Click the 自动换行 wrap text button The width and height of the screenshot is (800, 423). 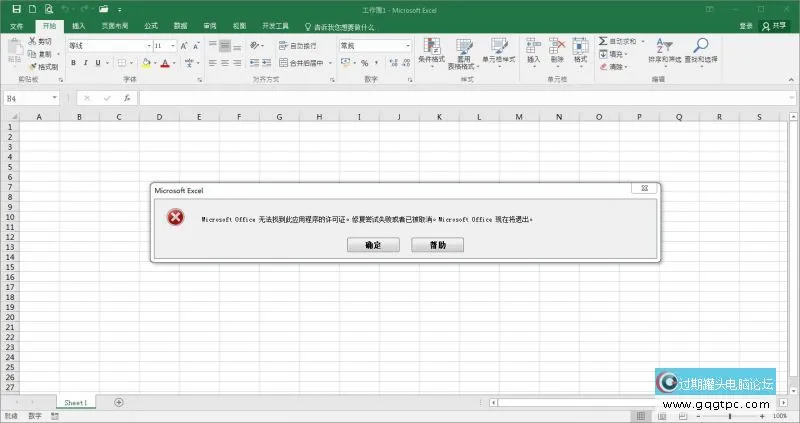(x=298, y=46)
